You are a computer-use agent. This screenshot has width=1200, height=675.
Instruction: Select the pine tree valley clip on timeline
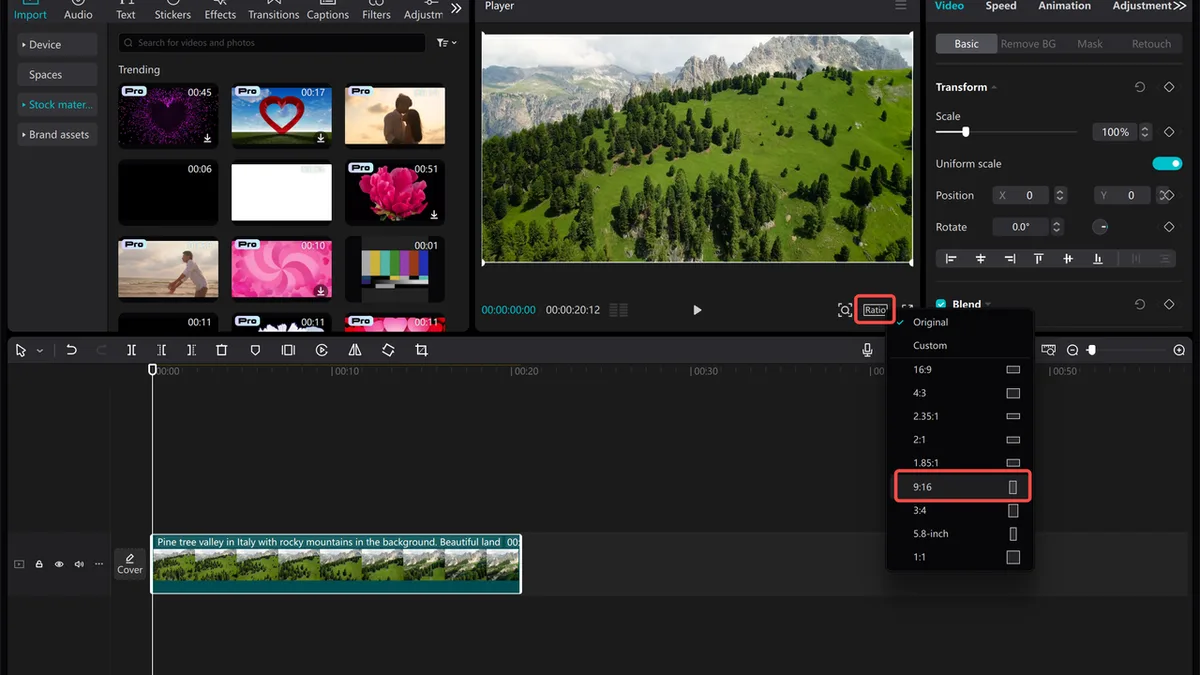336,564
